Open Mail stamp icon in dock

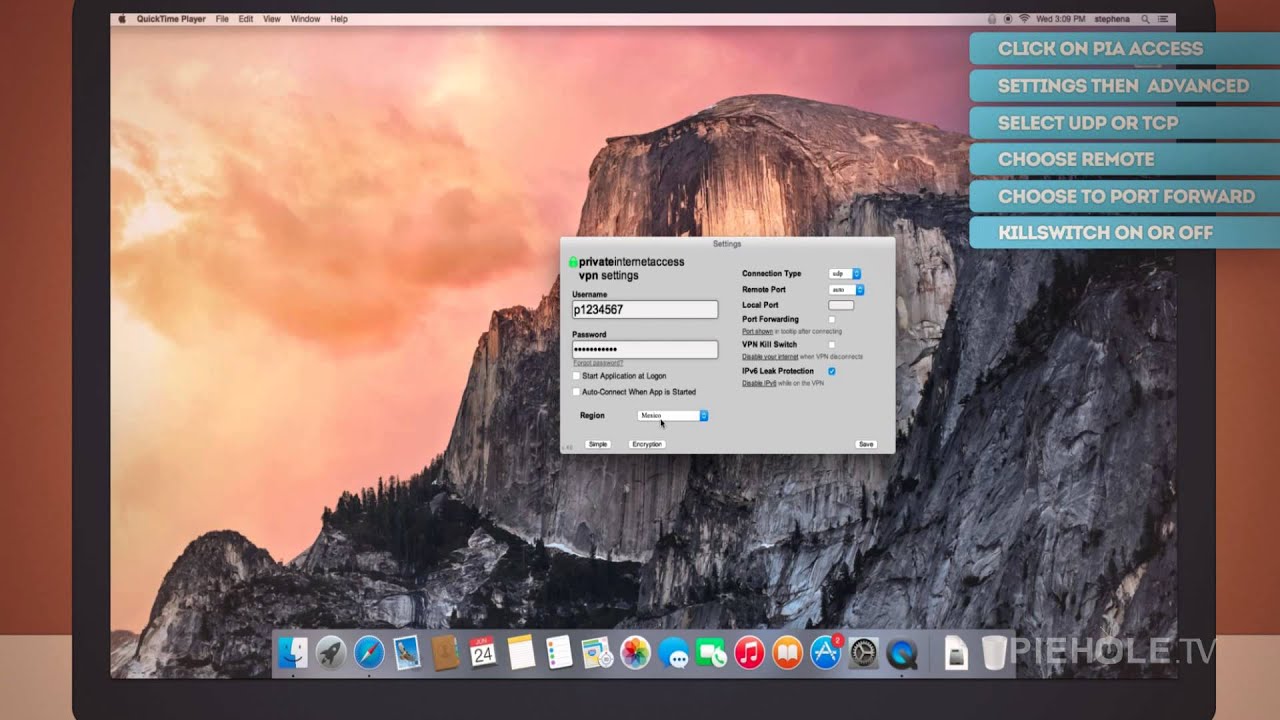click(x=407, y=654)
